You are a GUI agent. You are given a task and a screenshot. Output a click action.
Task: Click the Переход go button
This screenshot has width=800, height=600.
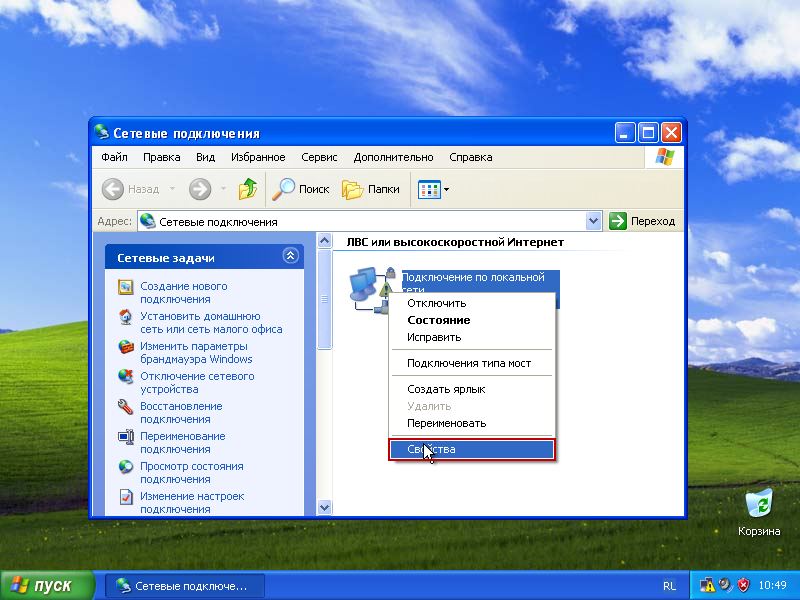point(642,221)
